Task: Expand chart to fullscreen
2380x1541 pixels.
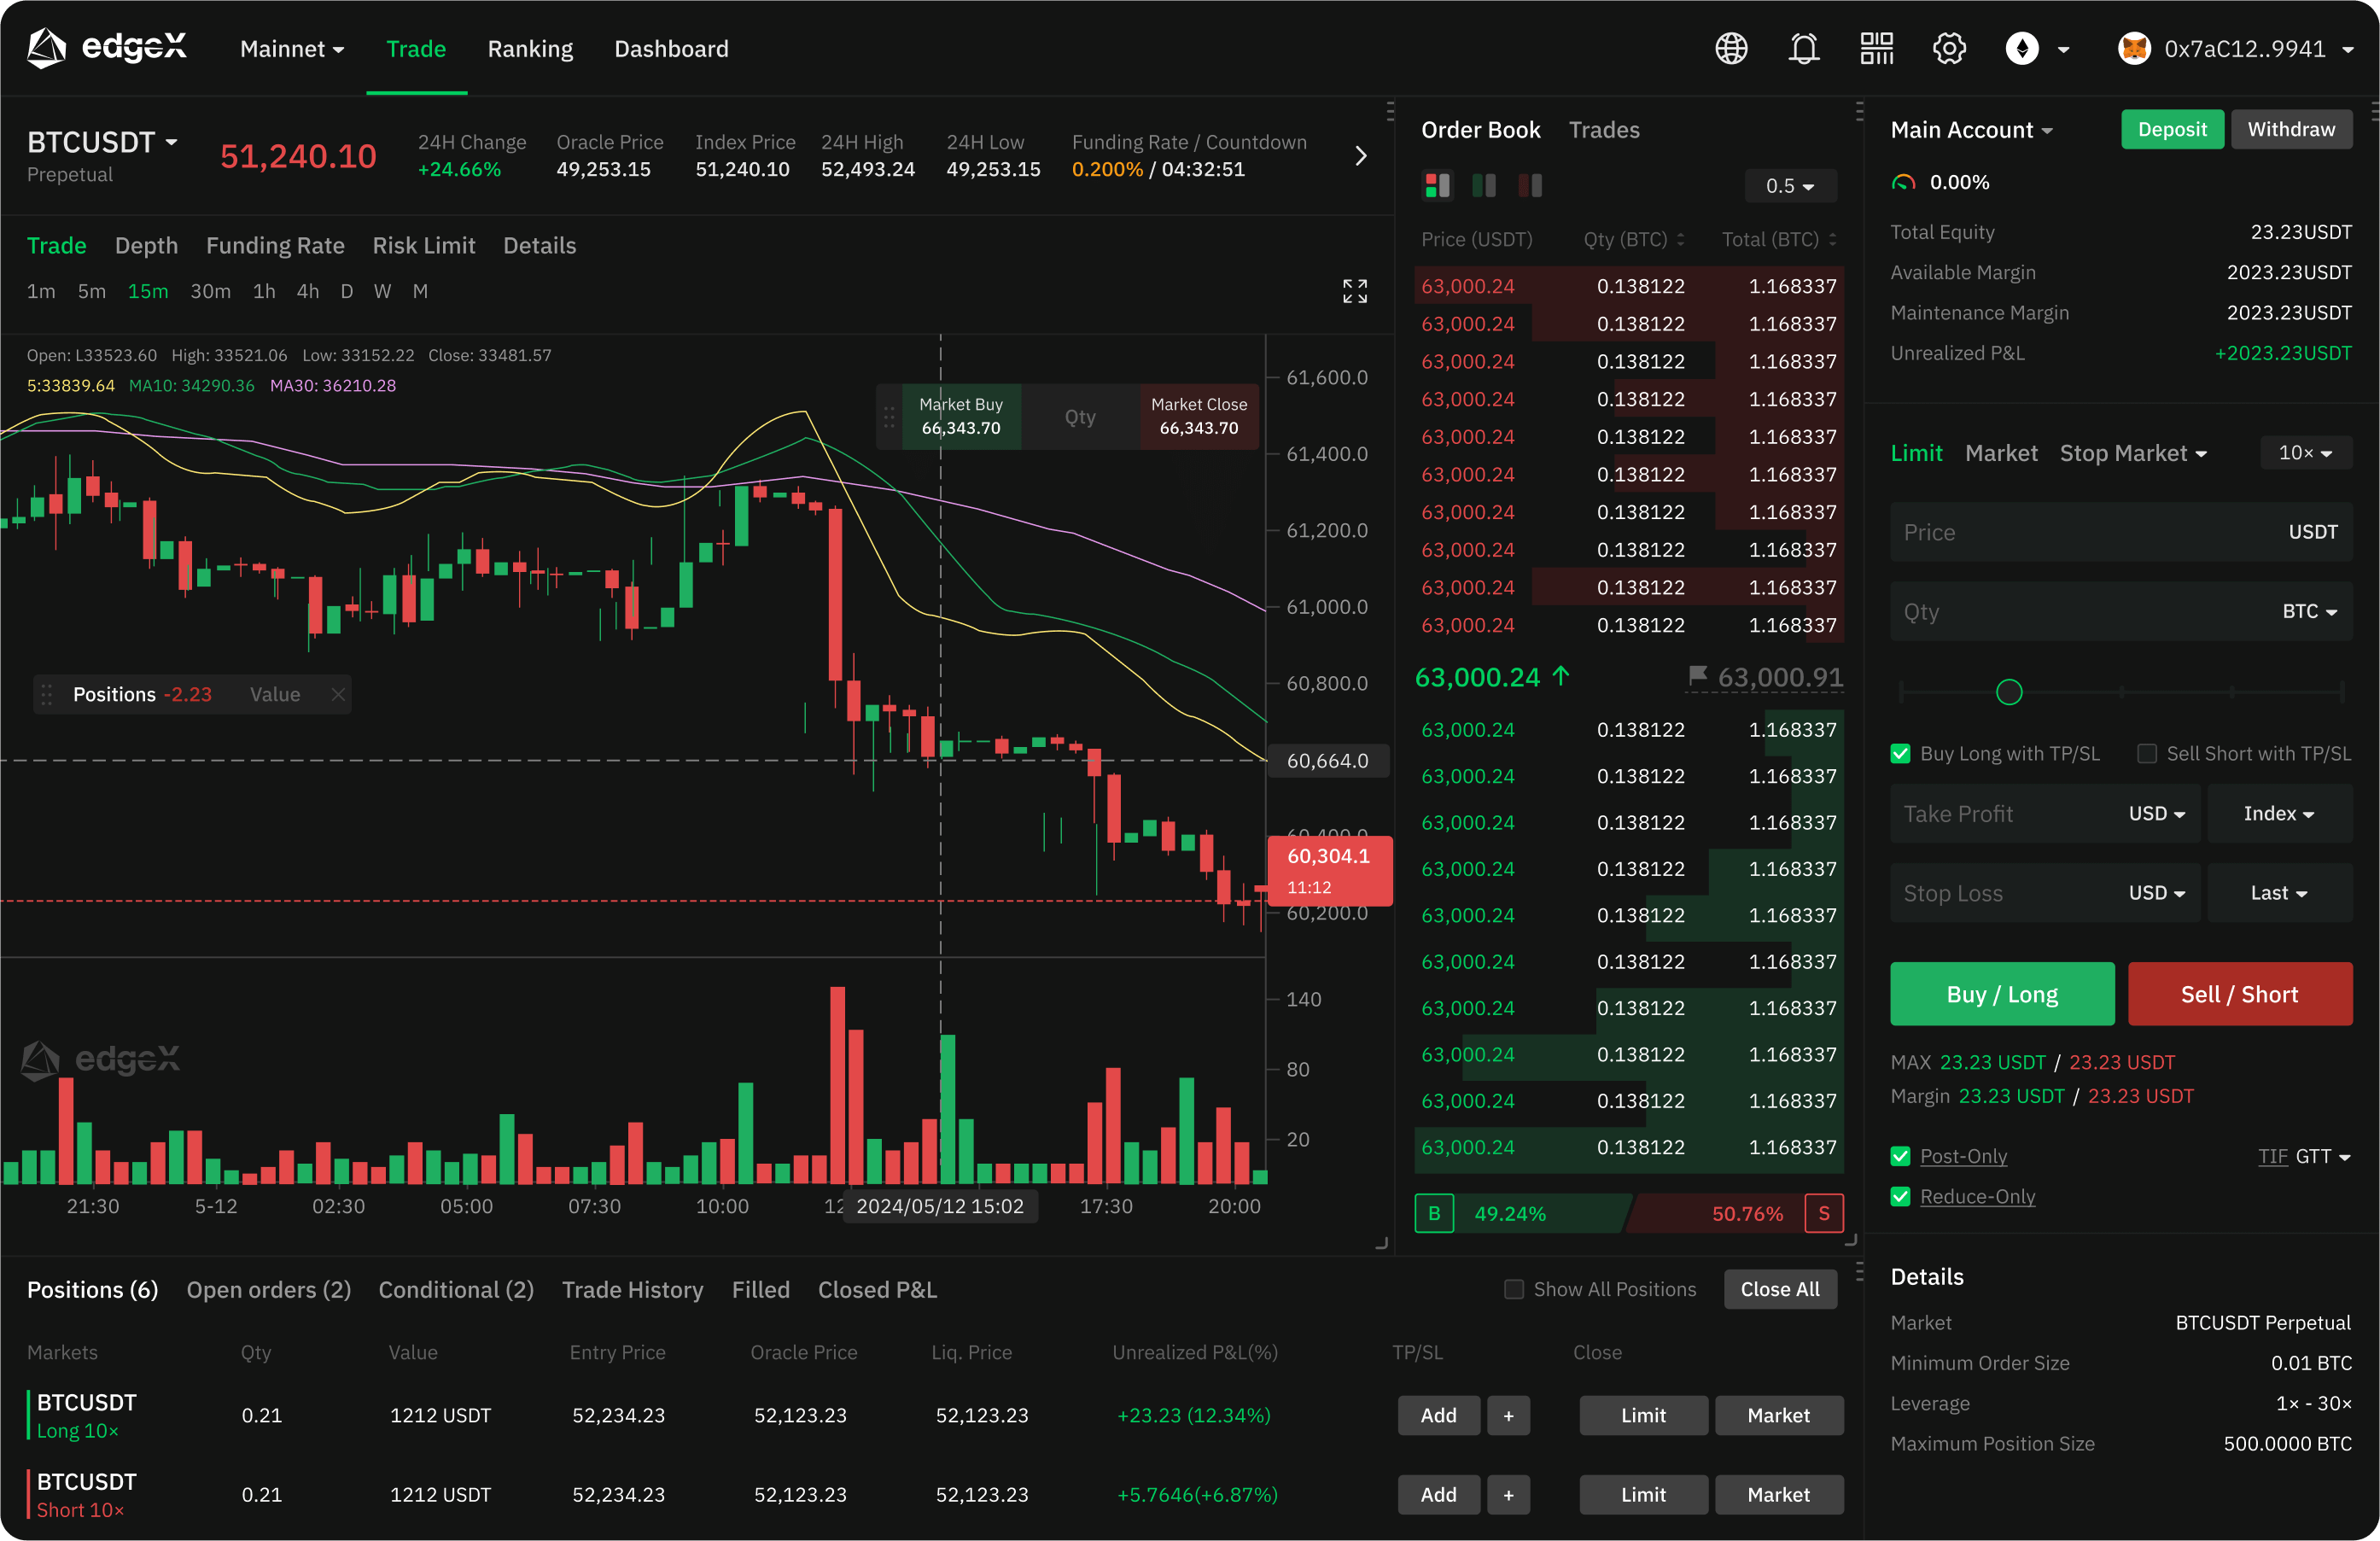Action: pyautogui.click(x=1354, y=291)
